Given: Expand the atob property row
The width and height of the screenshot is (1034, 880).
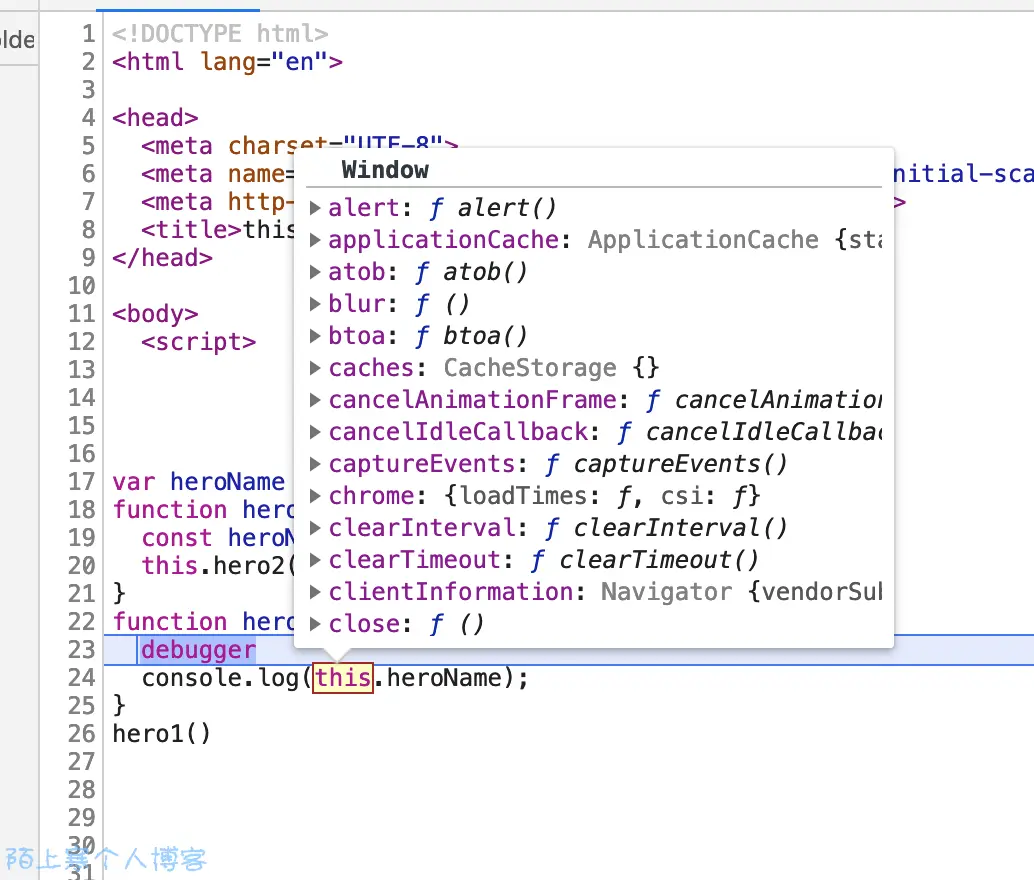Looking at the screenshot, I should pyautogui.click(x=315, y=272).
